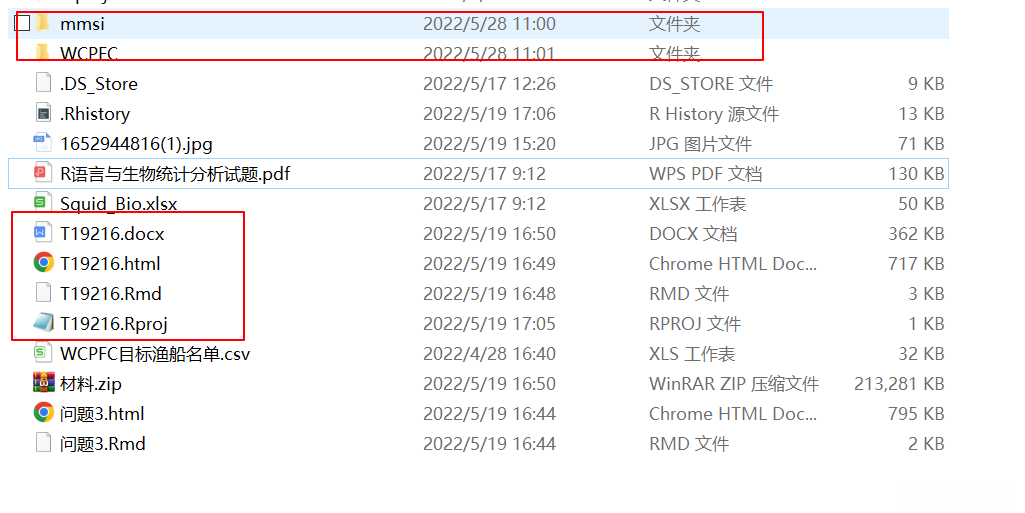Click the WCPFC目标渔船名单.csv file icon

(43, 353)
